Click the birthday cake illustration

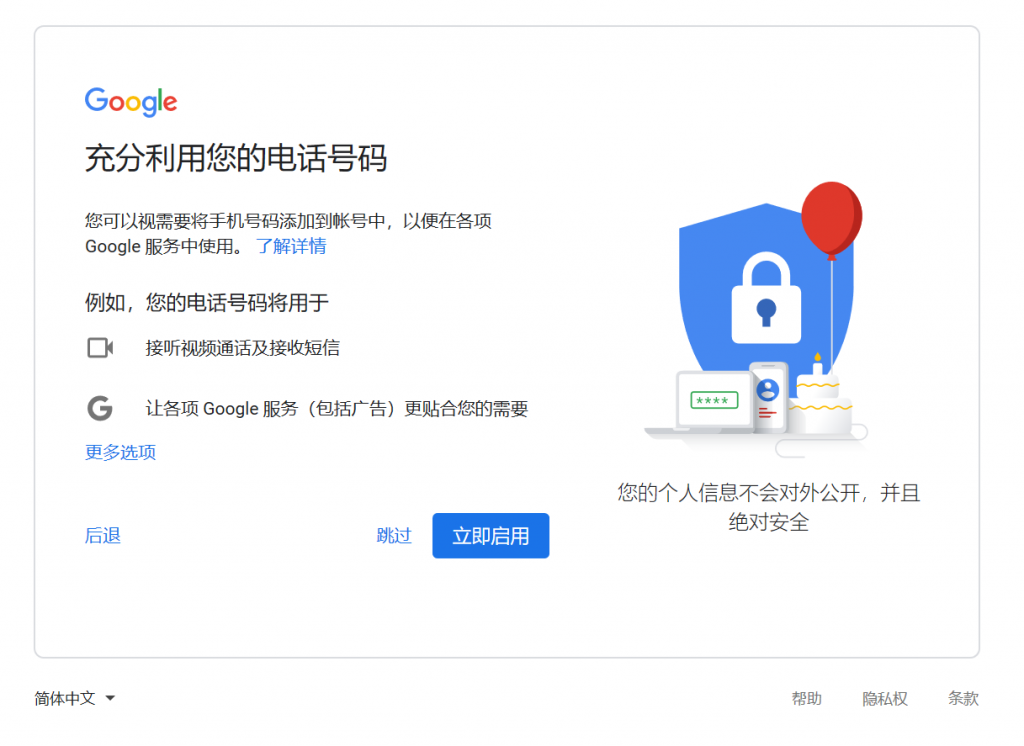820,400
